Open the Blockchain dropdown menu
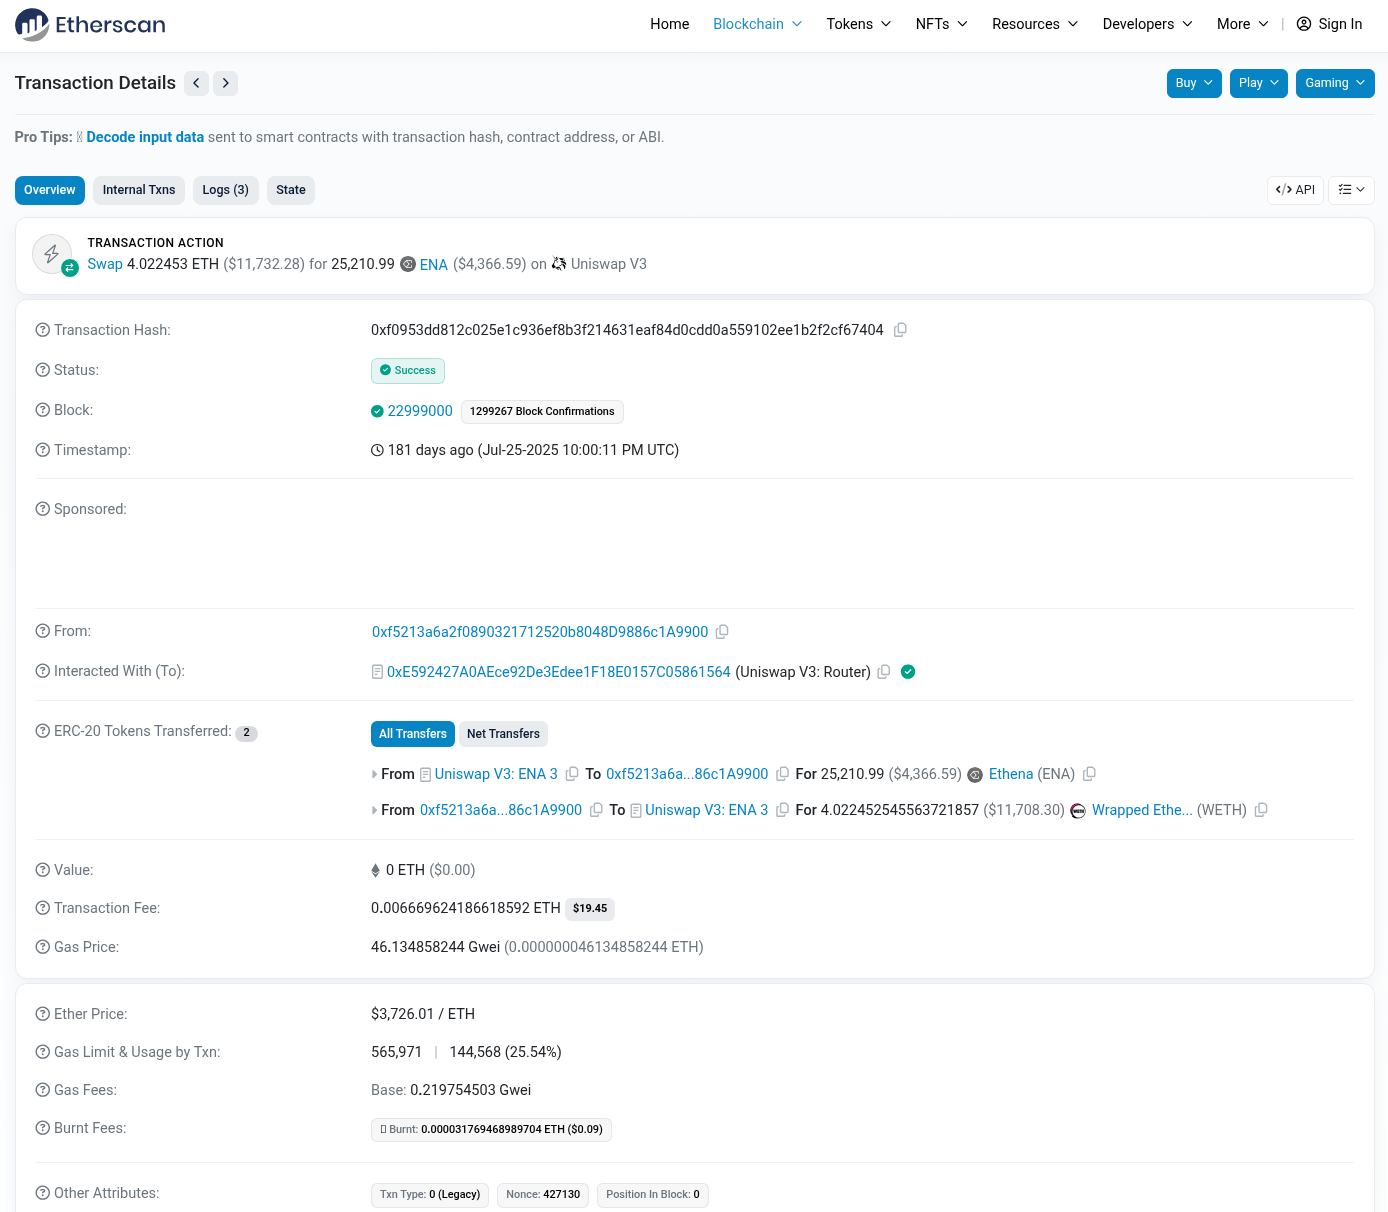Screen dimensions: 1388x1212 click(757, 23)
